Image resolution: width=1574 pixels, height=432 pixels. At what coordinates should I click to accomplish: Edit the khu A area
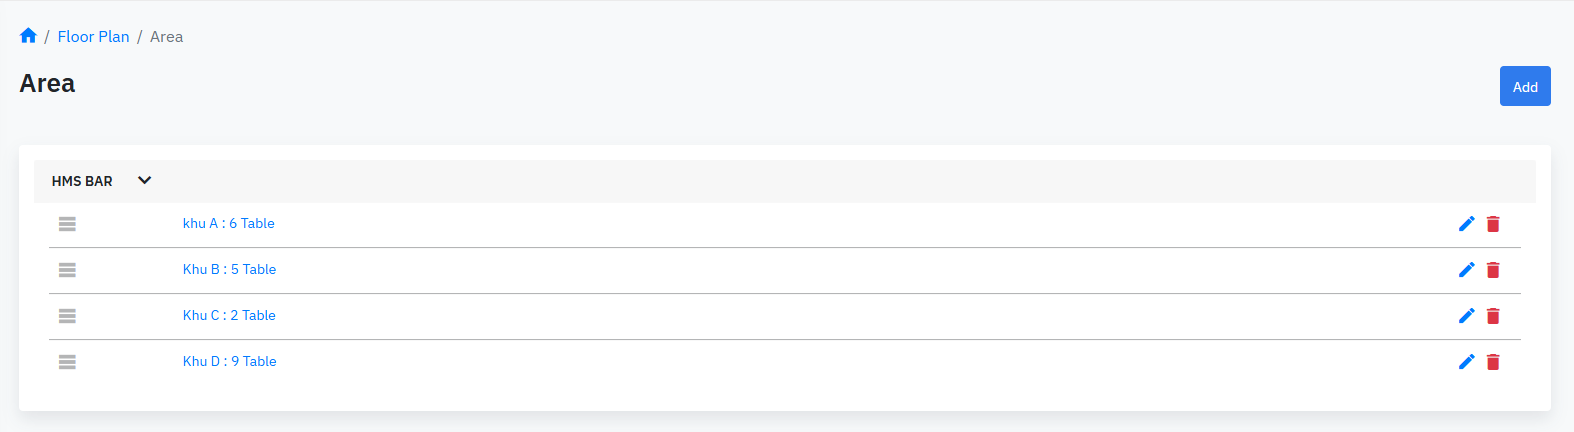coord(1467,224)
